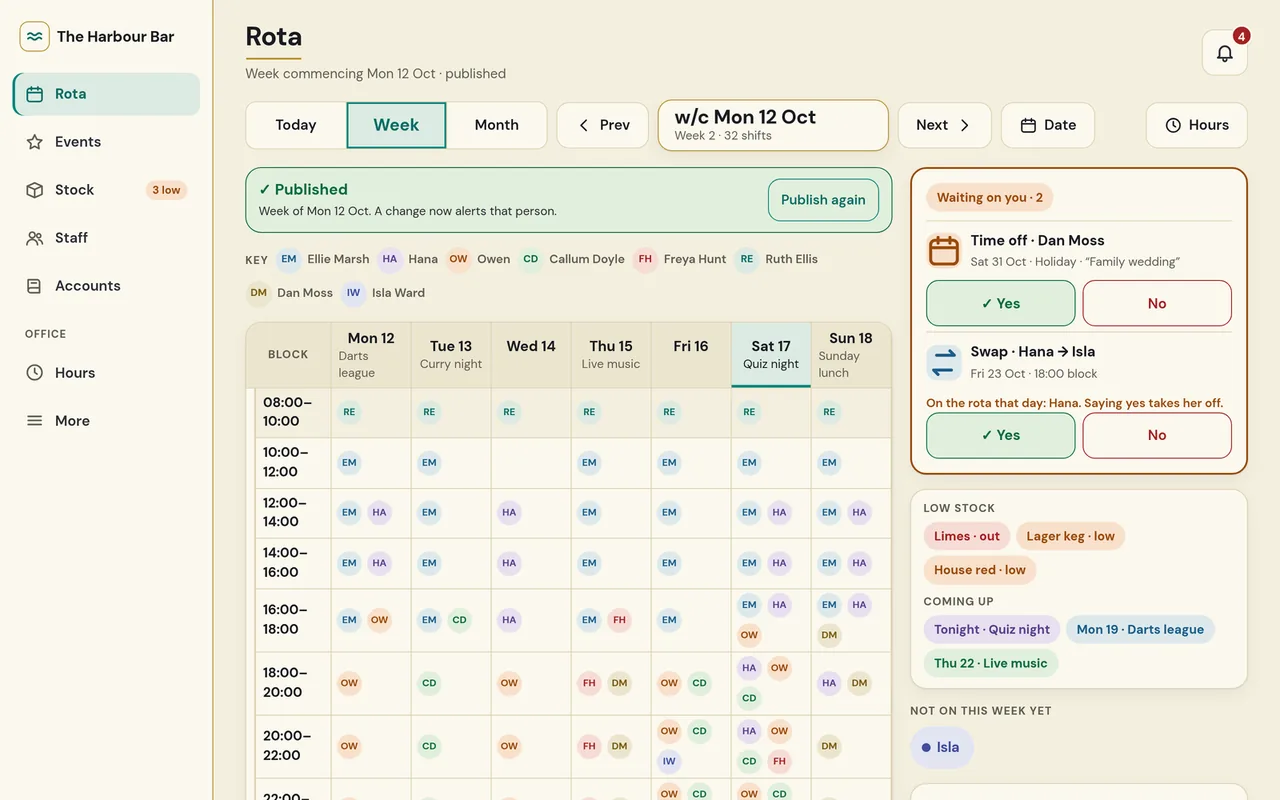Screen dimensions: 1280x800
Task: Open Mon 19 · Darts league chip
Action: tap(1140, 629)
